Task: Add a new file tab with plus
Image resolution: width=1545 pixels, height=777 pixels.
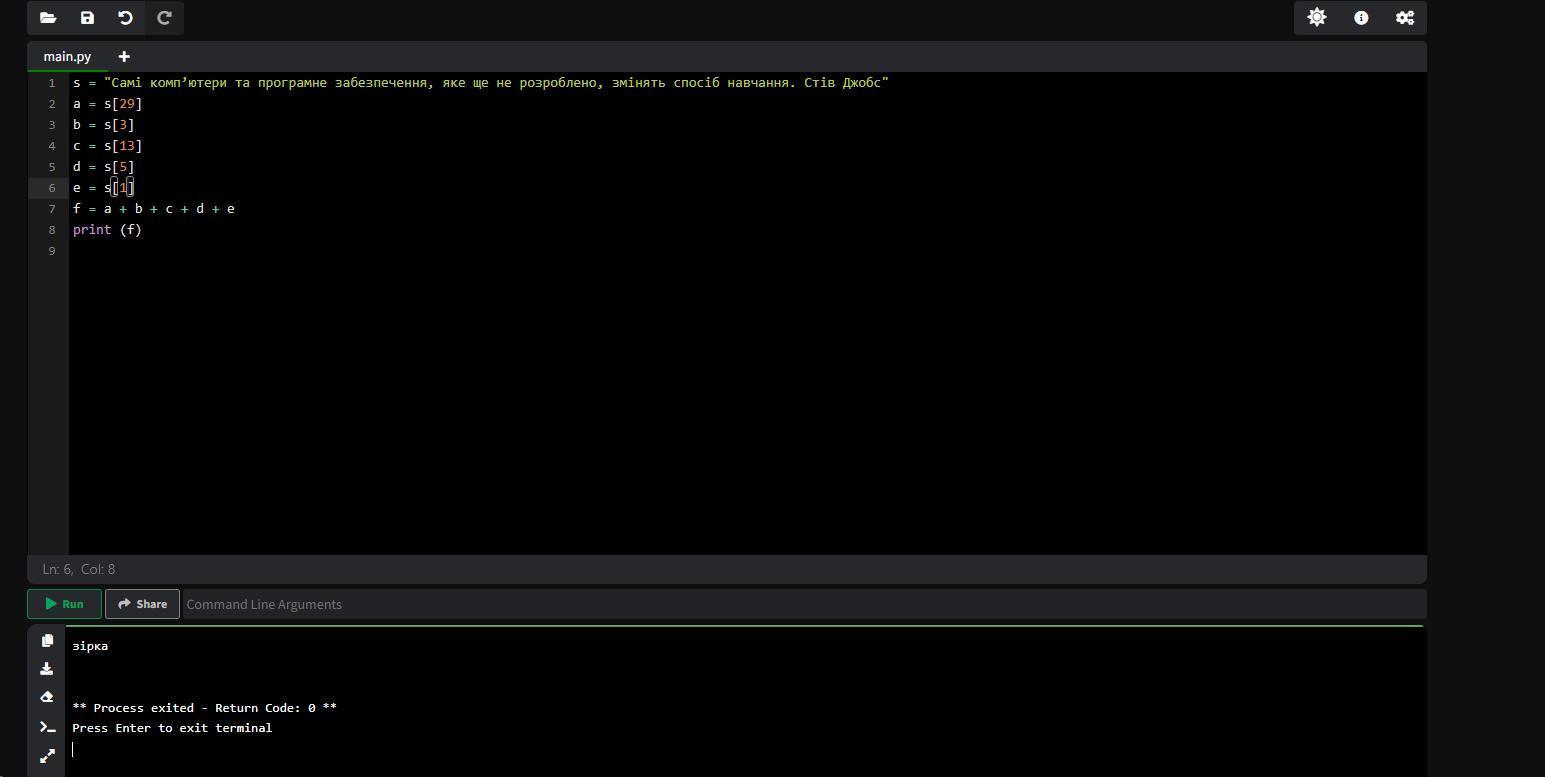Action: point(124,57)
